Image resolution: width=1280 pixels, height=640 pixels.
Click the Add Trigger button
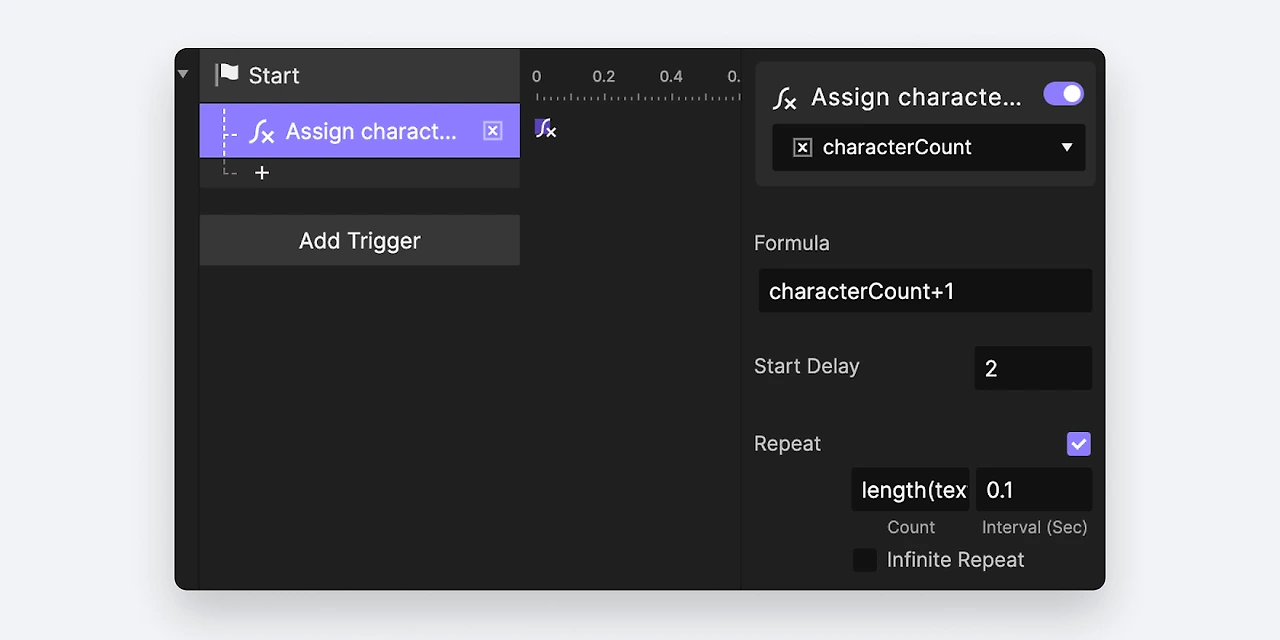(360, 241)
